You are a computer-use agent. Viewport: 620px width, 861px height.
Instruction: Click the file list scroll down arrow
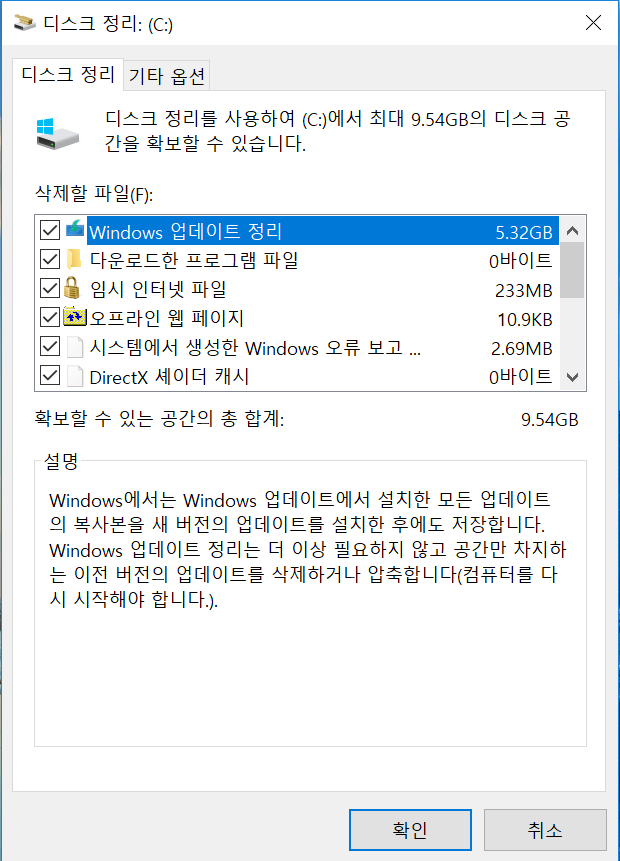click(572, 377)
